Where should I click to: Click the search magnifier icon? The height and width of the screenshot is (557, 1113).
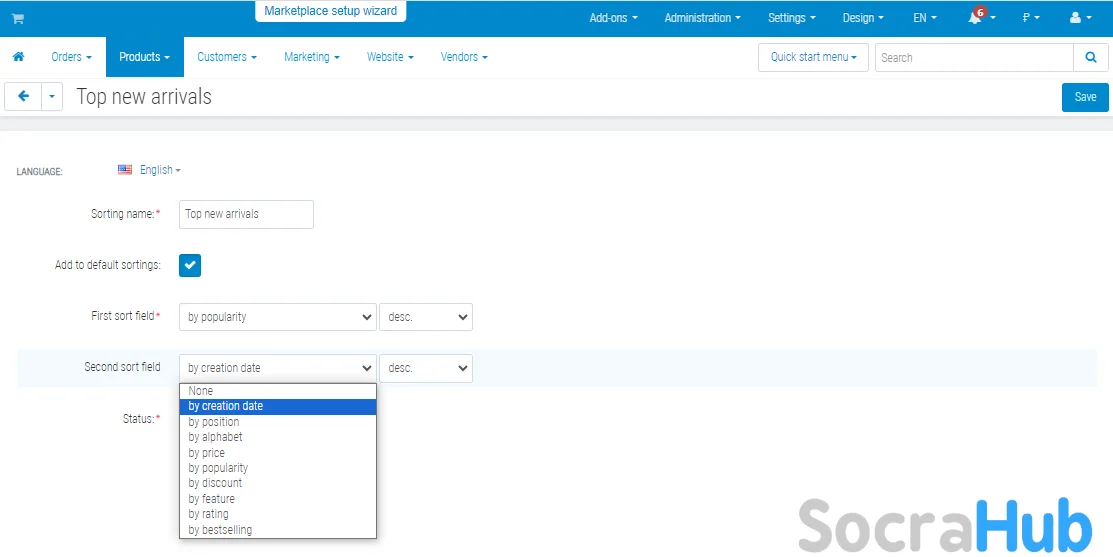(1090, 57)
